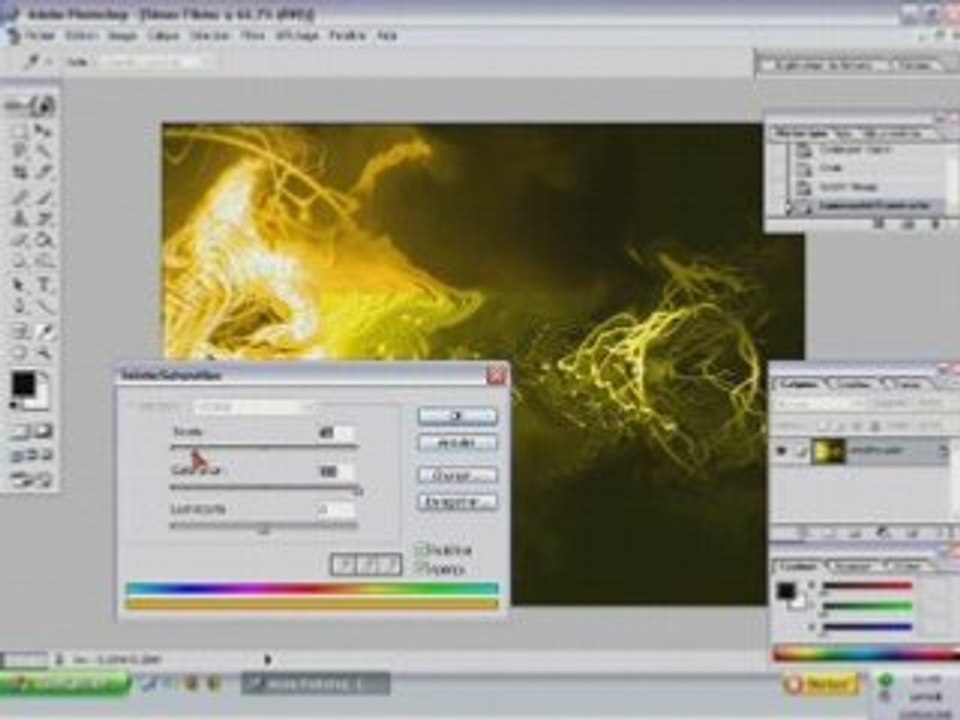The width and height of the screenshot is (960, 720).
Task: Open the status bar info arrow menu
Action: click(x=268, y=659)
